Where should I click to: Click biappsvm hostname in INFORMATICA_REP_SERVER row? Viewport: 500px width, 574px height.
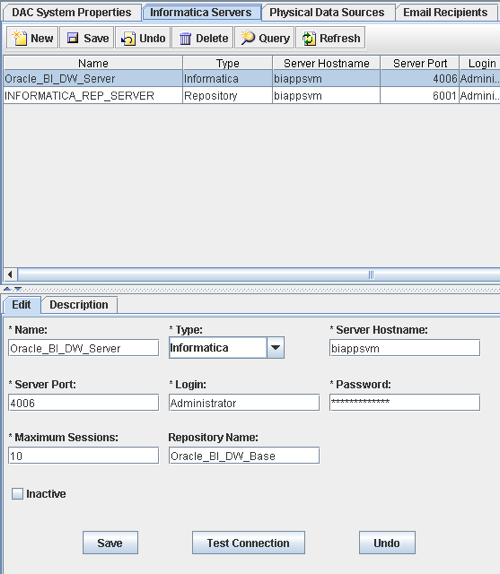tap(326, 96)
